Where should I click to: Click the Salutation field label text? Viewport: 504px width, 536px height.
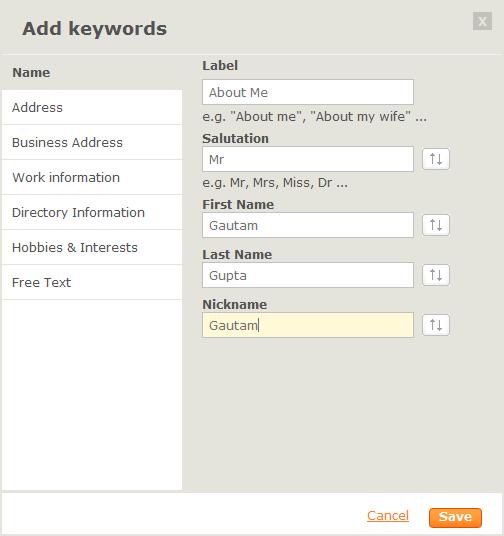click(235, 138)
